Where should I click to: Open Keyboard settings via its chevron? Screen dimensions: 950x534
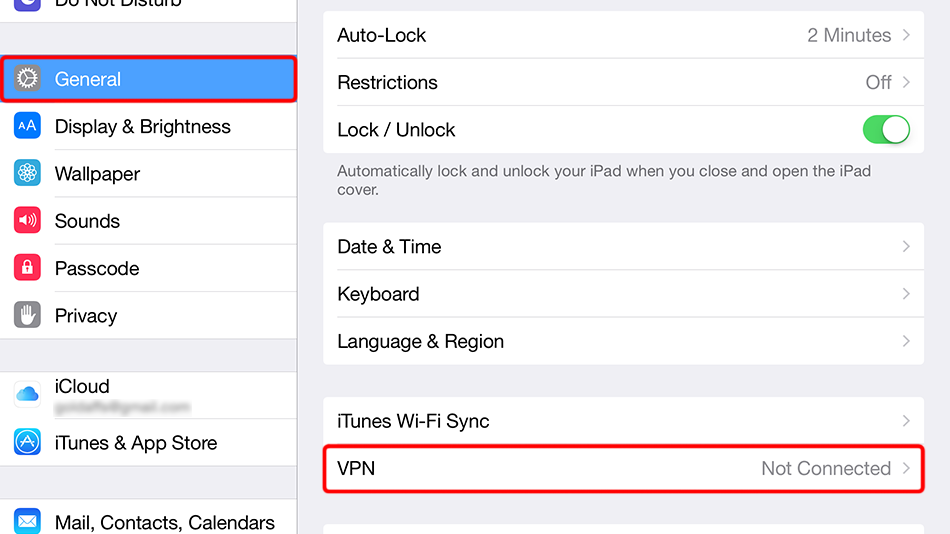pyautogui.click(x=906, y=294)
